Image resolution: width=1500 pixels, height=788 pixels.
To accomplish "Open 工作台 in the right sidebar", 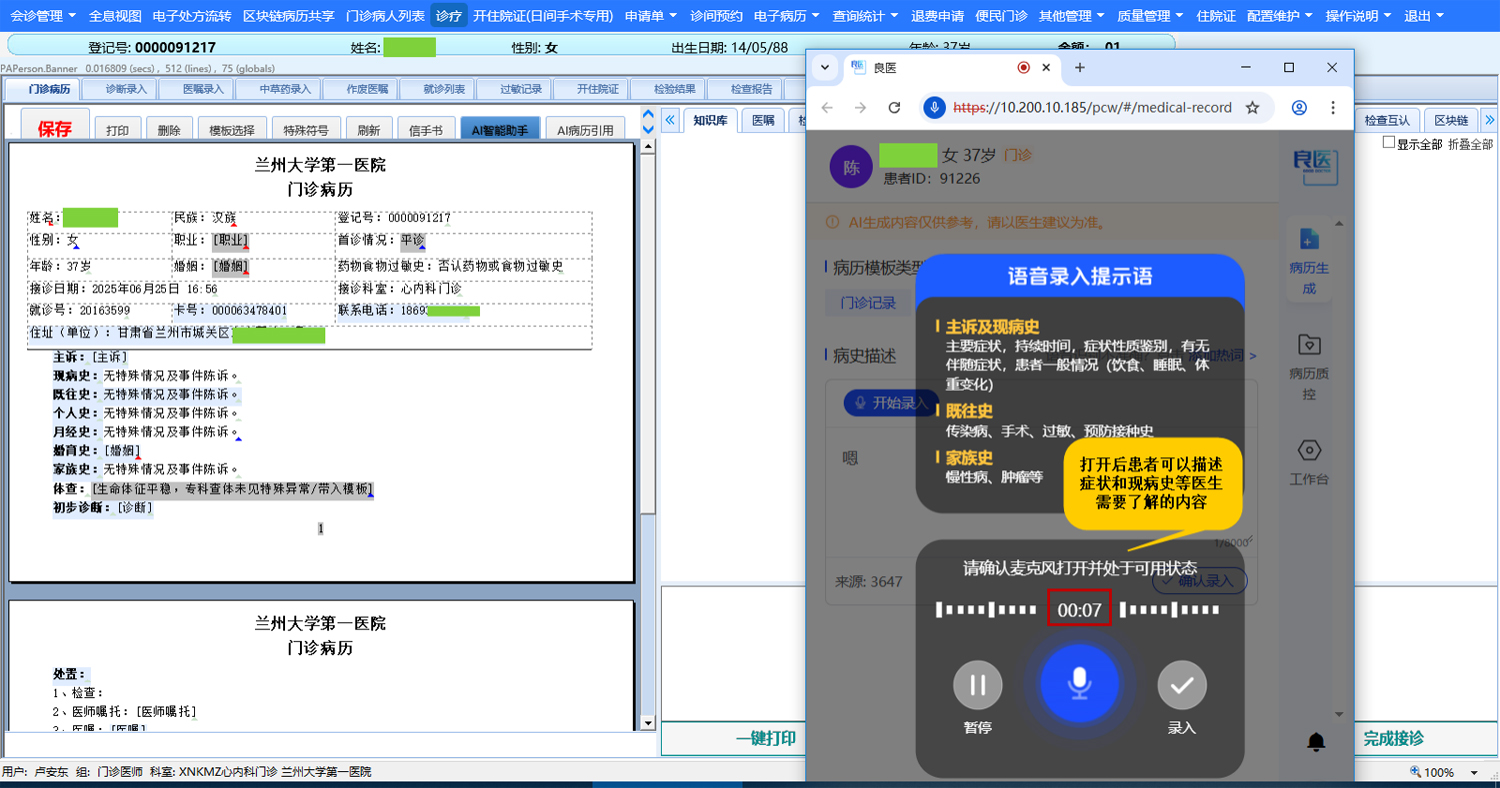I will click(1309, 462).
